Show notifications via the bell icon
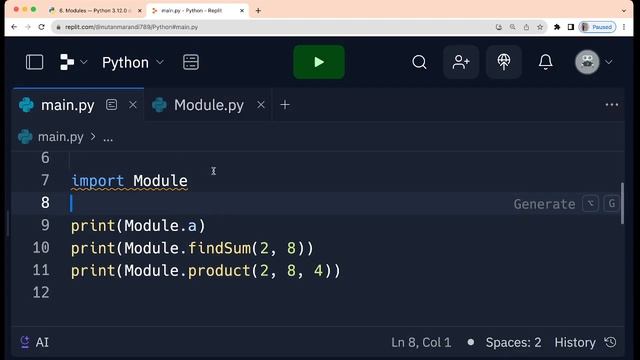The height and width of the screenshot is (360, 640). click(546, 62)
